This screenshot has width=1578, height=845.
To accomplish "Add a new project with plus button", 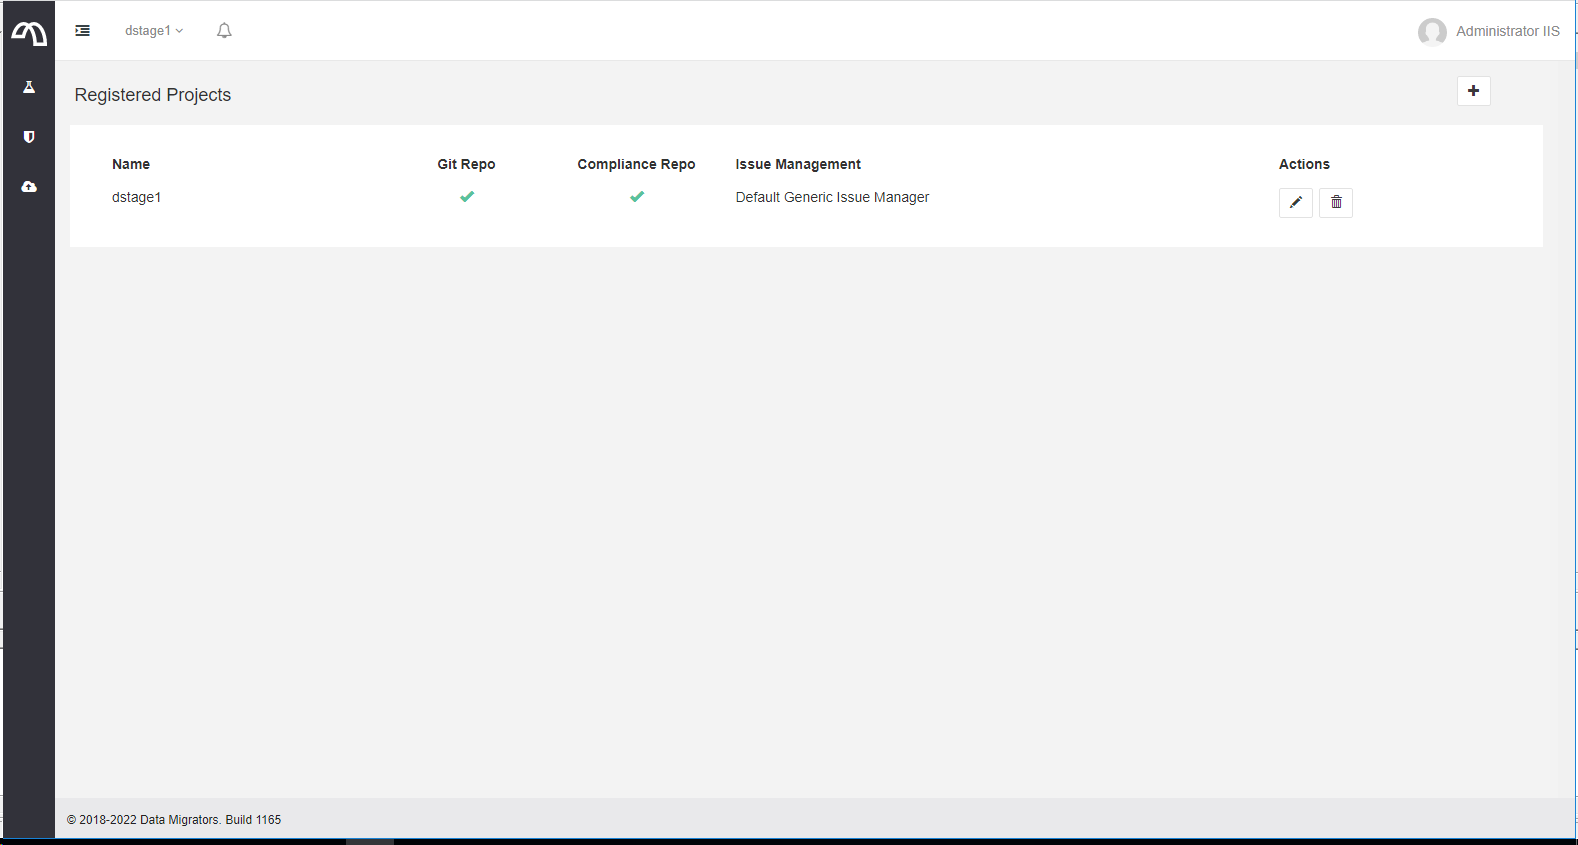I will coord(1473,91).
